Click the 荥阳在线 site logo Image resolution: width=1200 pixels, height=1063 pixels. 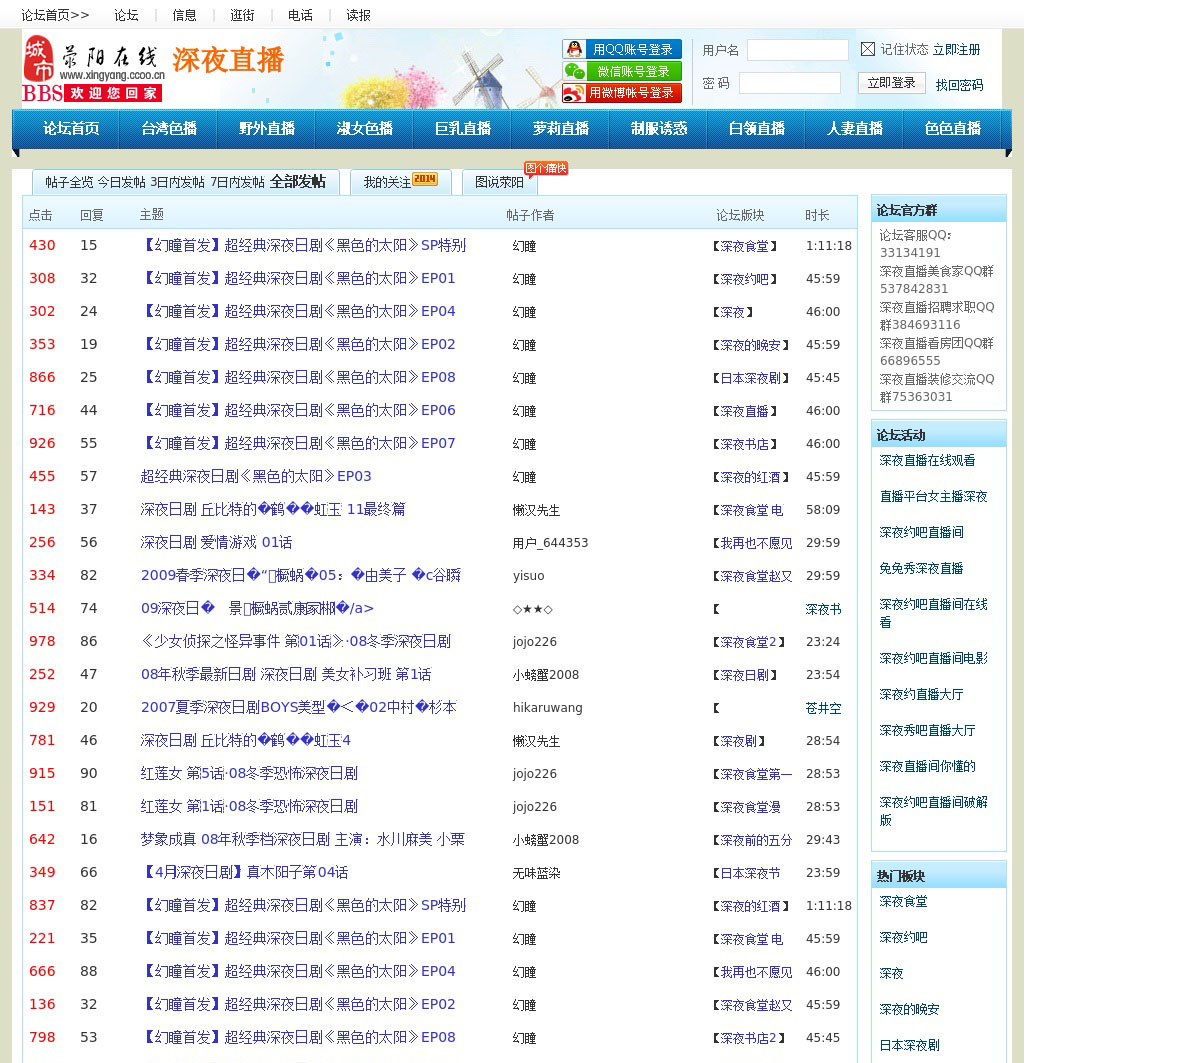pos(93,59)
